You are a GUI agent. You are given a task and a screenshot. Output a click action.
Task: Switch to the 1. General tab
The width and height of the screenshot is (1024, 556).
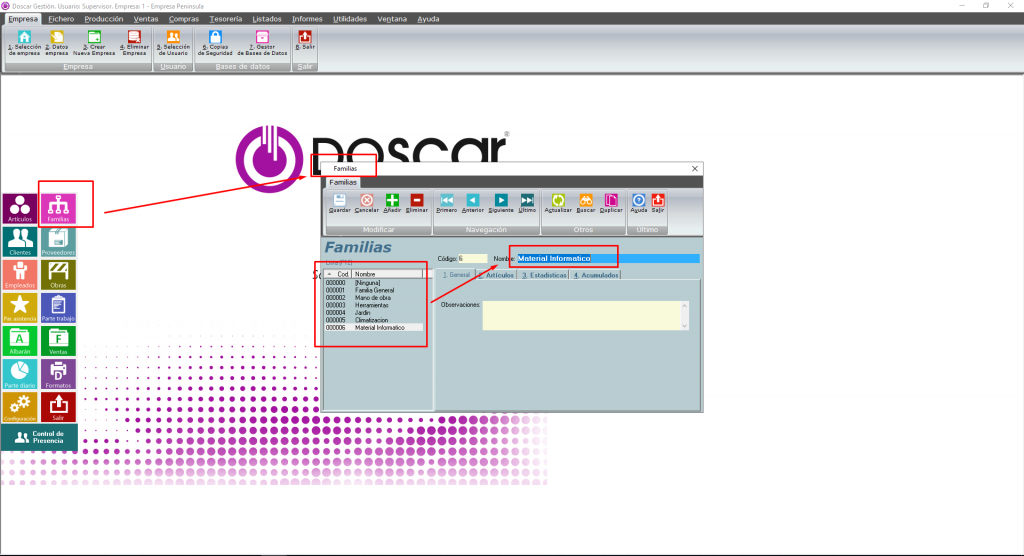(x=456, y=275)
